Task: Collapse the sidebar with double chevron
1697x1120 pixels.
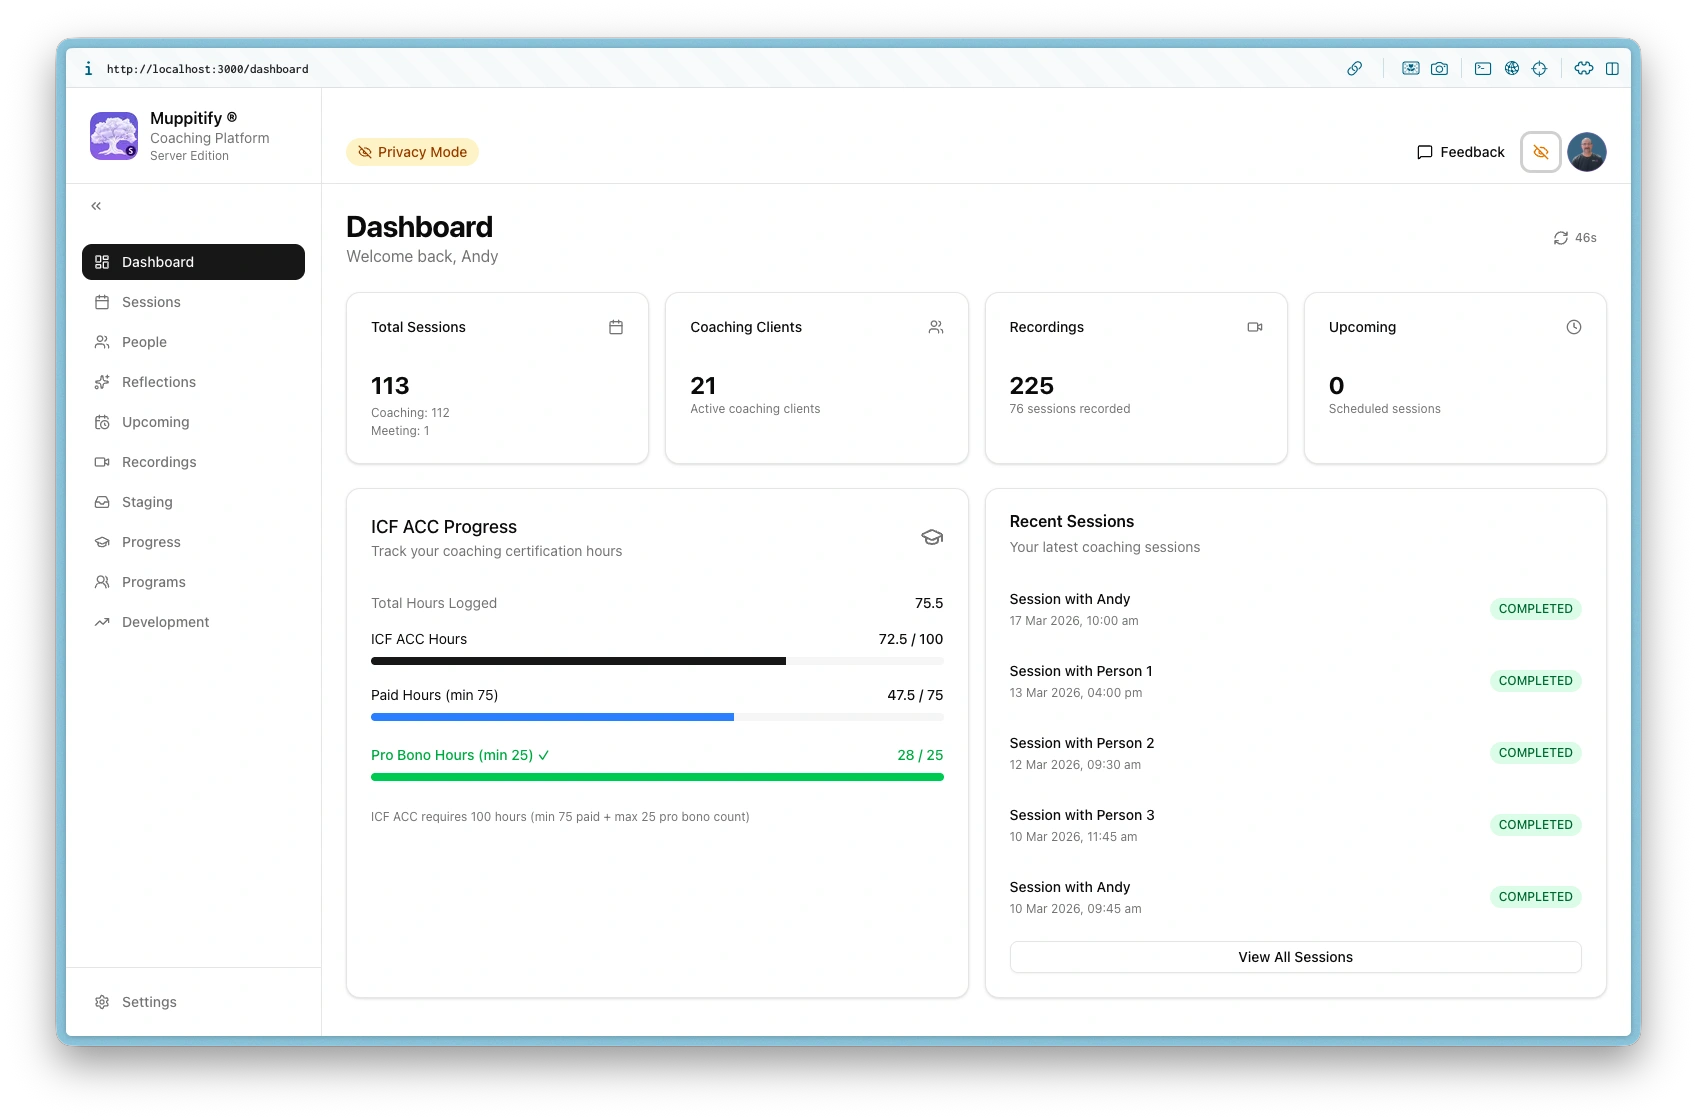Action: point(96,206)
